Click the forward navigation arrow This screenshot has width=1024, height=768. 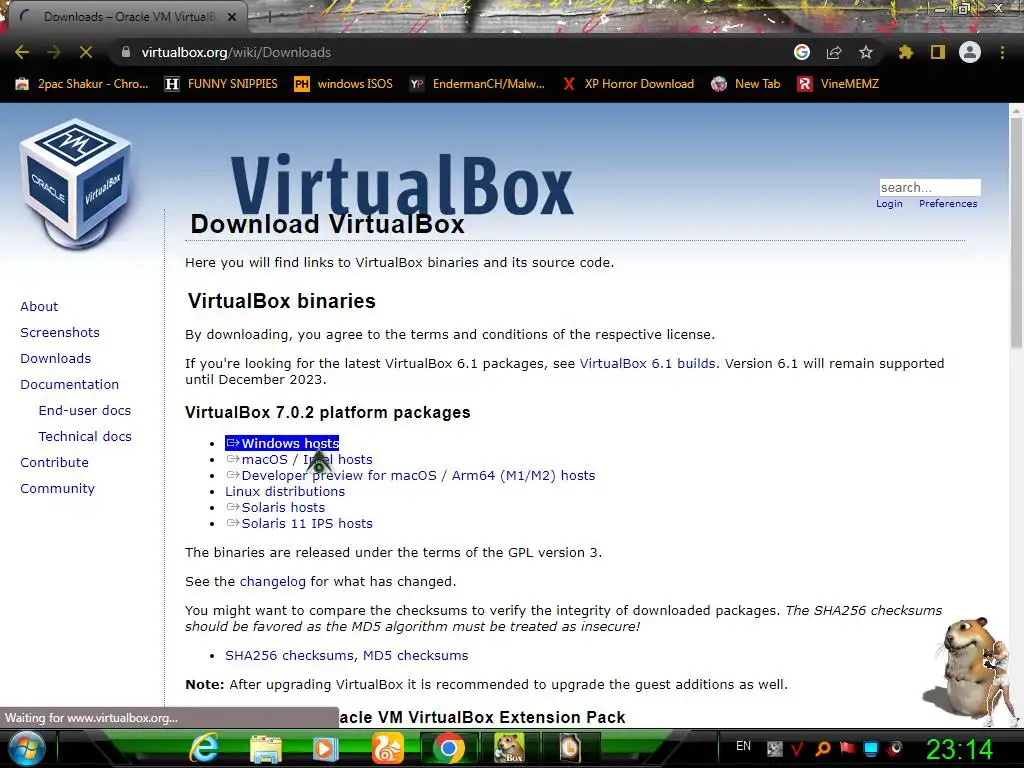click(x=54, y=52)
